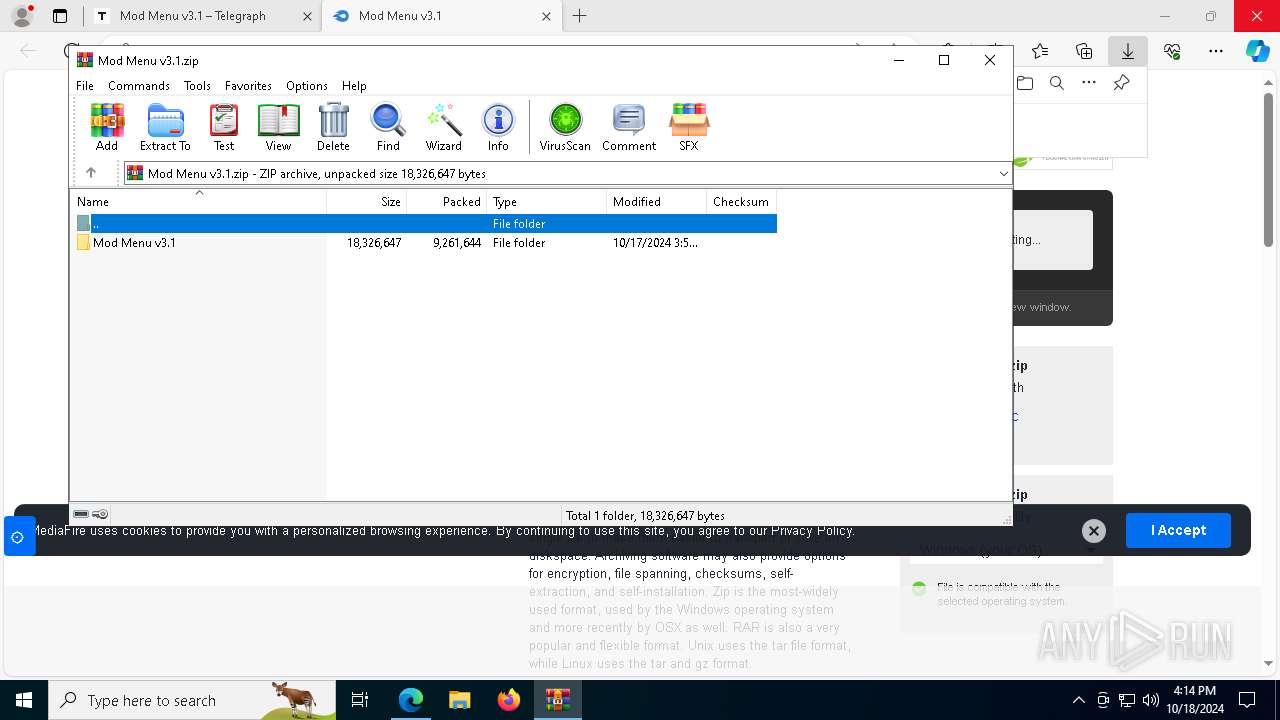The width and height of the screenshot is (1280, 720).
Task: Open the Edge downloads icon
Action: tap(1127, 51)
